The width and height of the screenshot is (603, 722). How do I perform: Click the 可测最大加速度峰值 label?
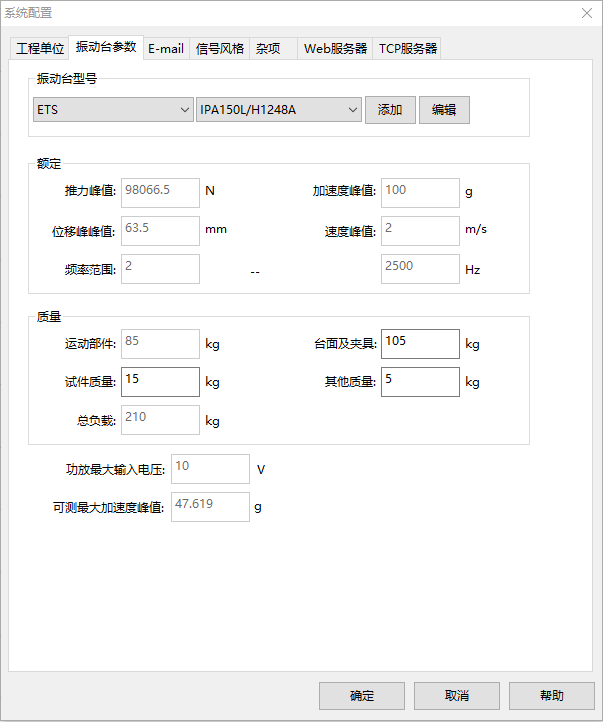[x=109, y=507]
